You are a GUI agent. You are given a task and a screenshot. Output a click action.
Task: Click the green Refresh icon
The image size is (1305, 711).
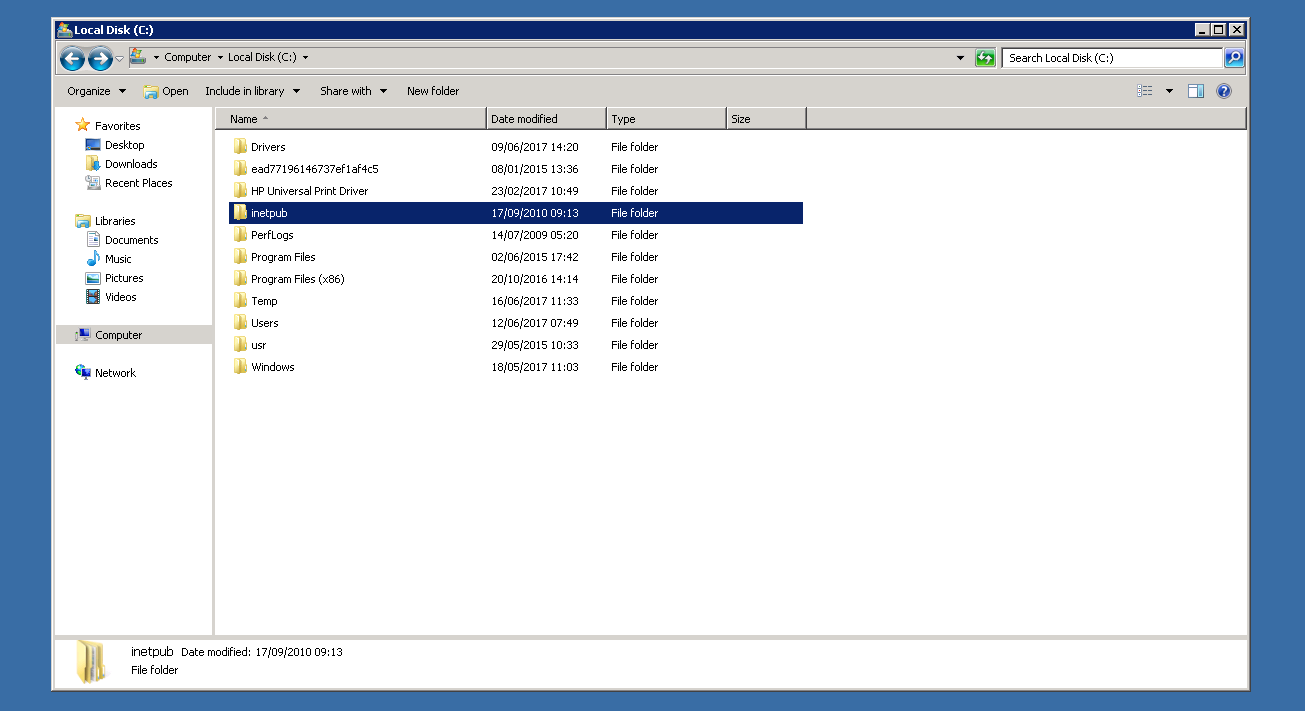coord(986,58)
